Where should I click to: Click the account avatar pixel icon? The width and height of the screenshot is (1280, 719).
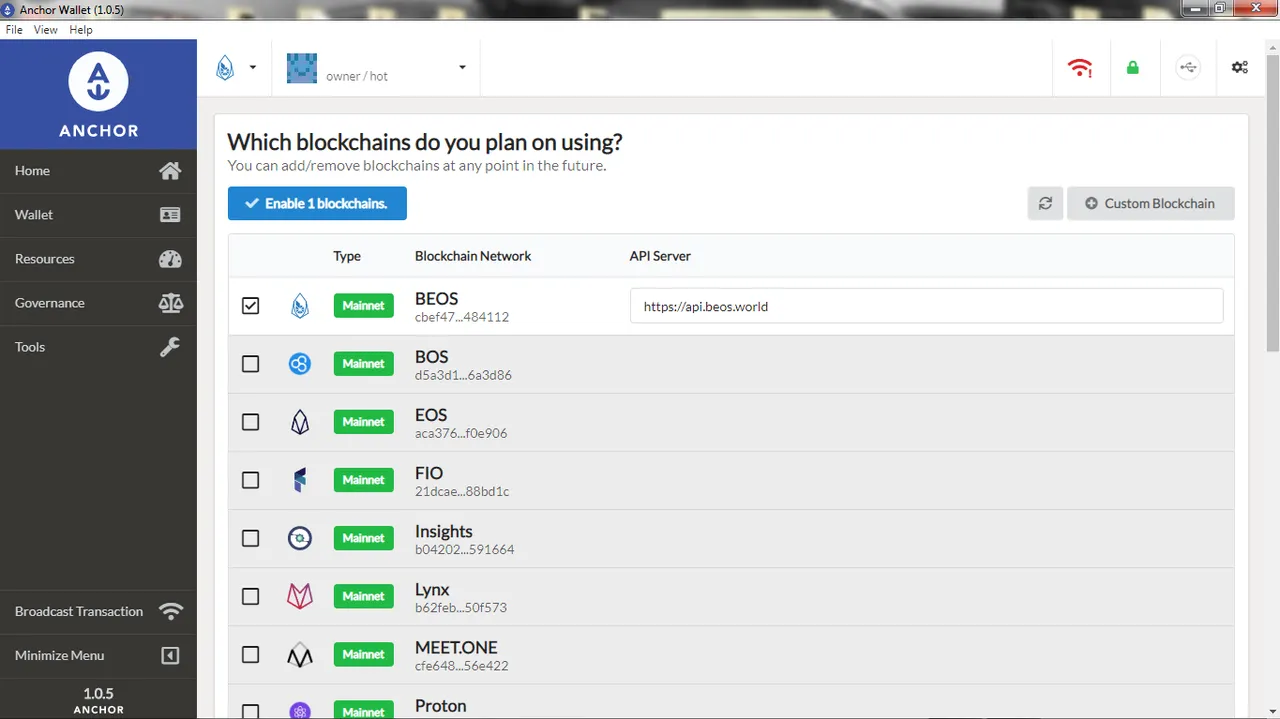coord(302,68)
